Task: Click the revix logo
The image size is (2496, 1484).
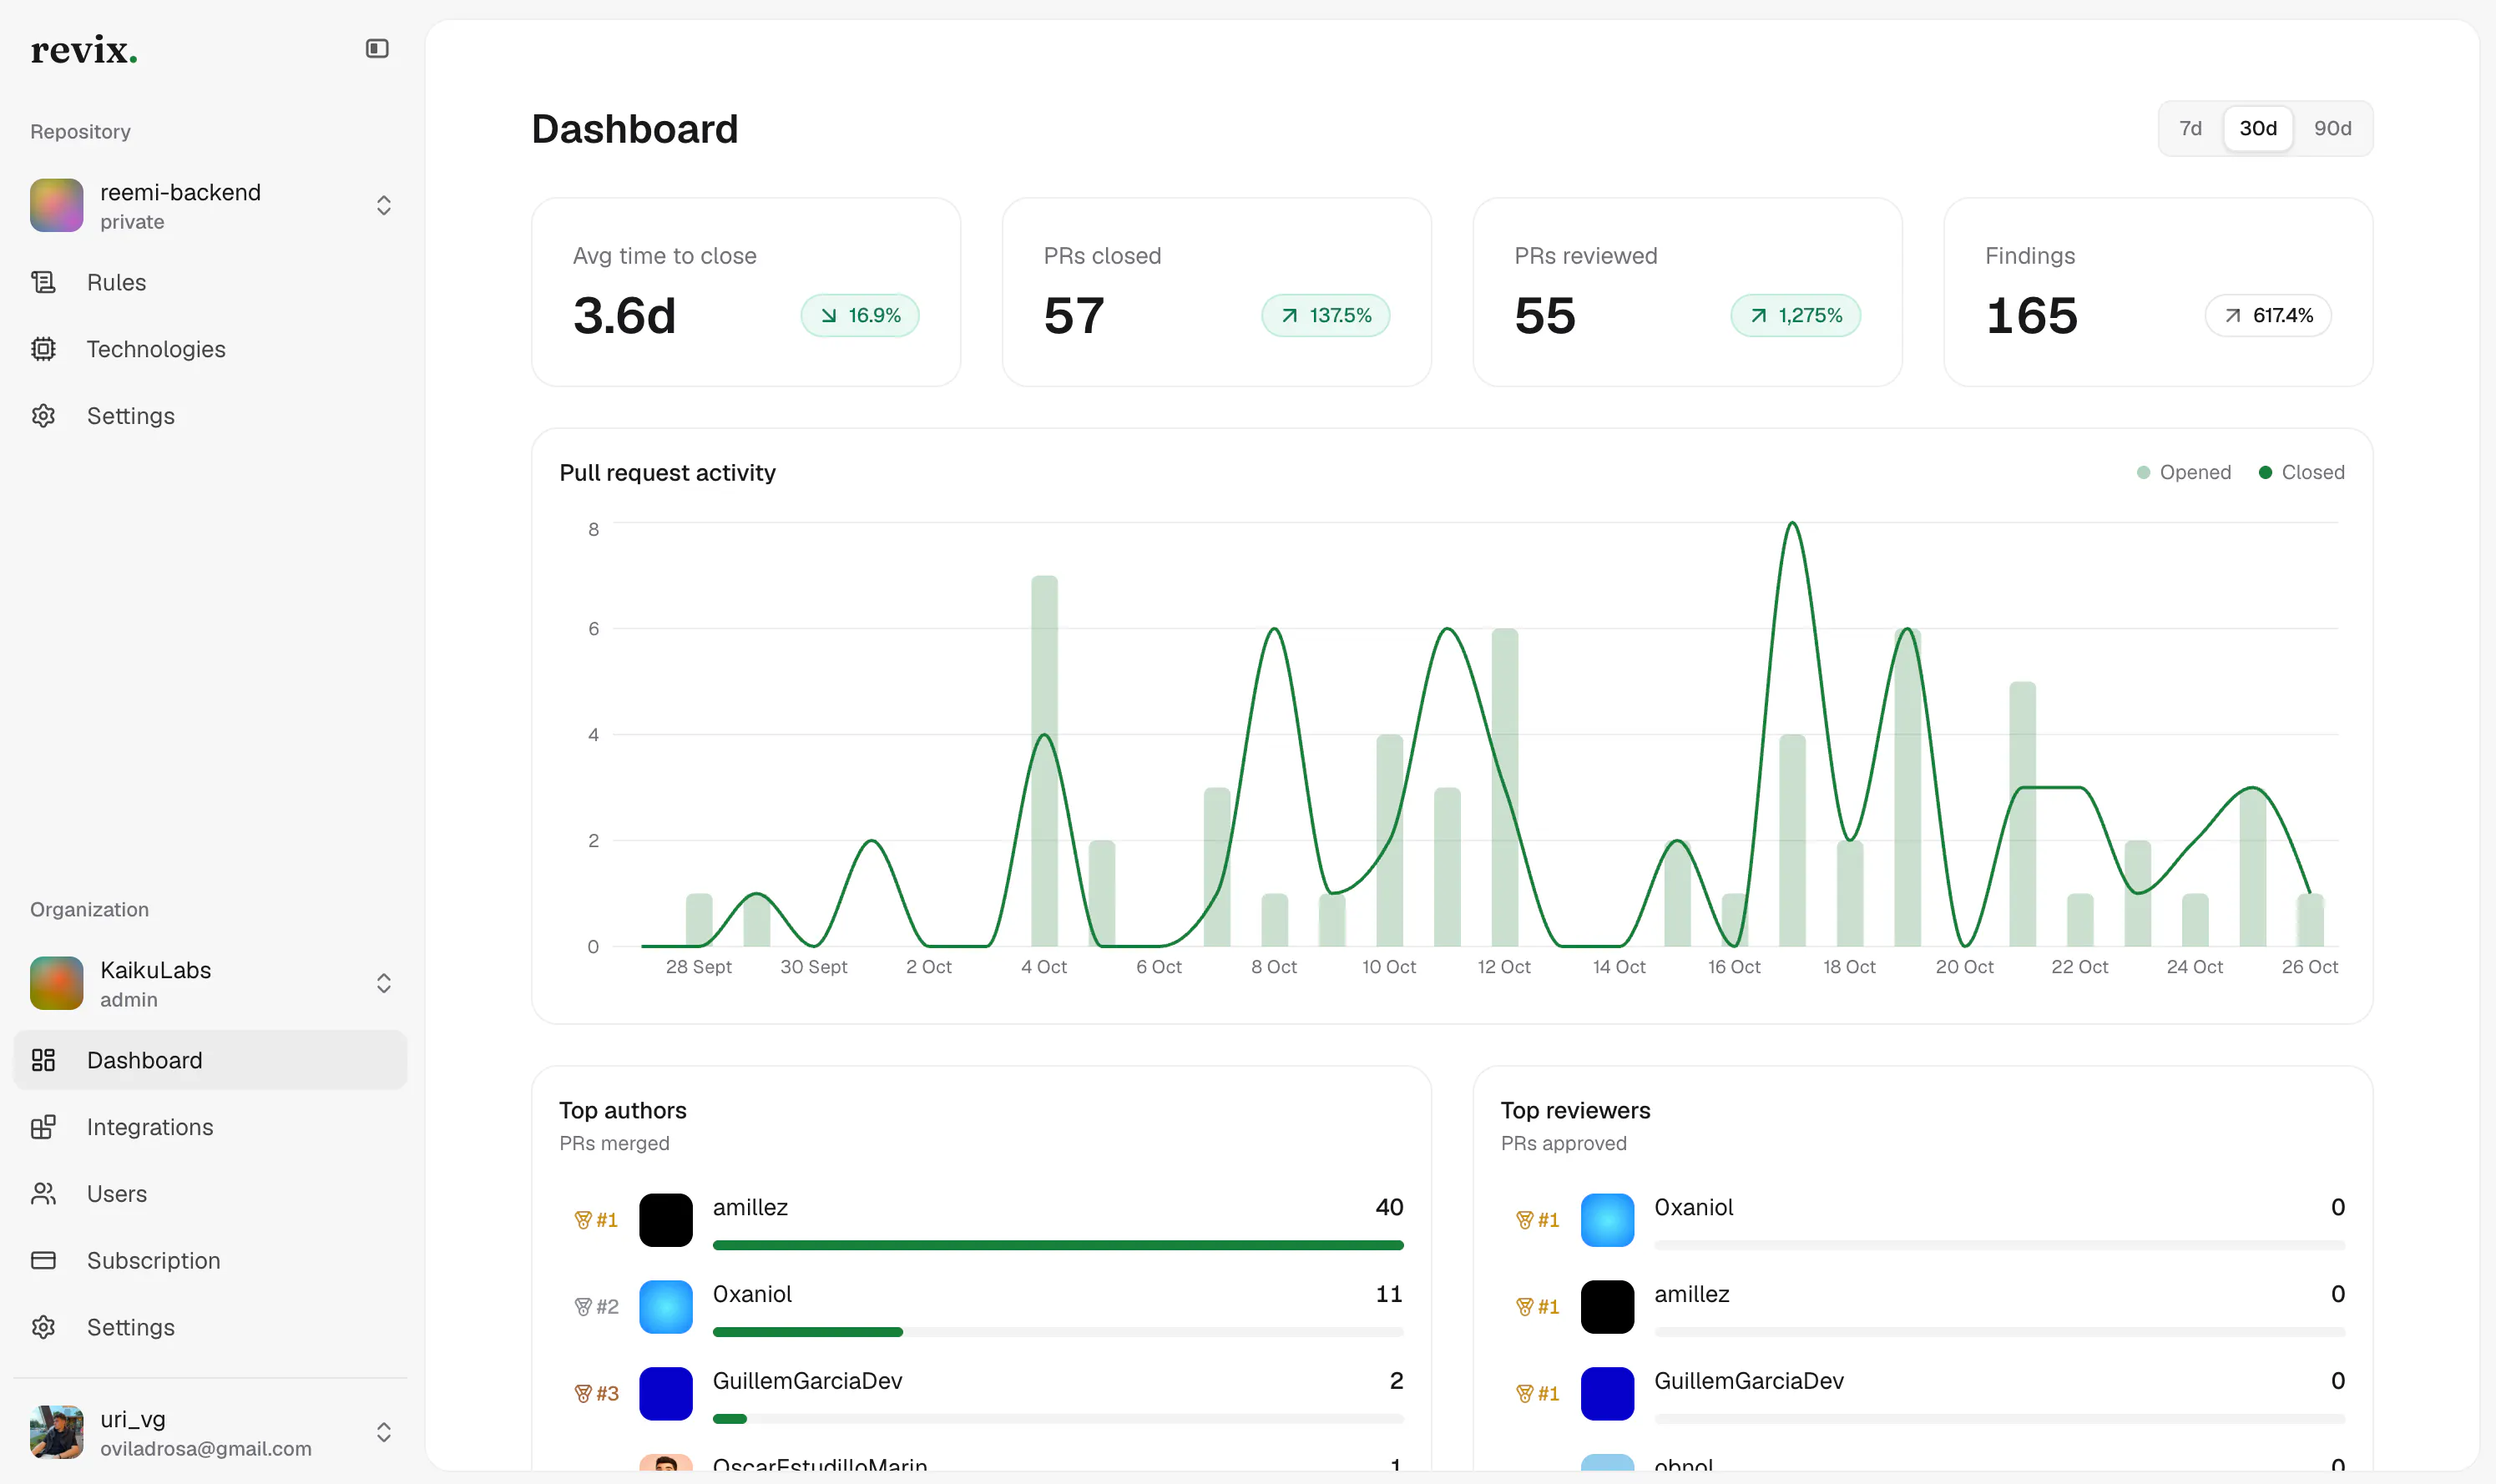Action: click(84, 50)
